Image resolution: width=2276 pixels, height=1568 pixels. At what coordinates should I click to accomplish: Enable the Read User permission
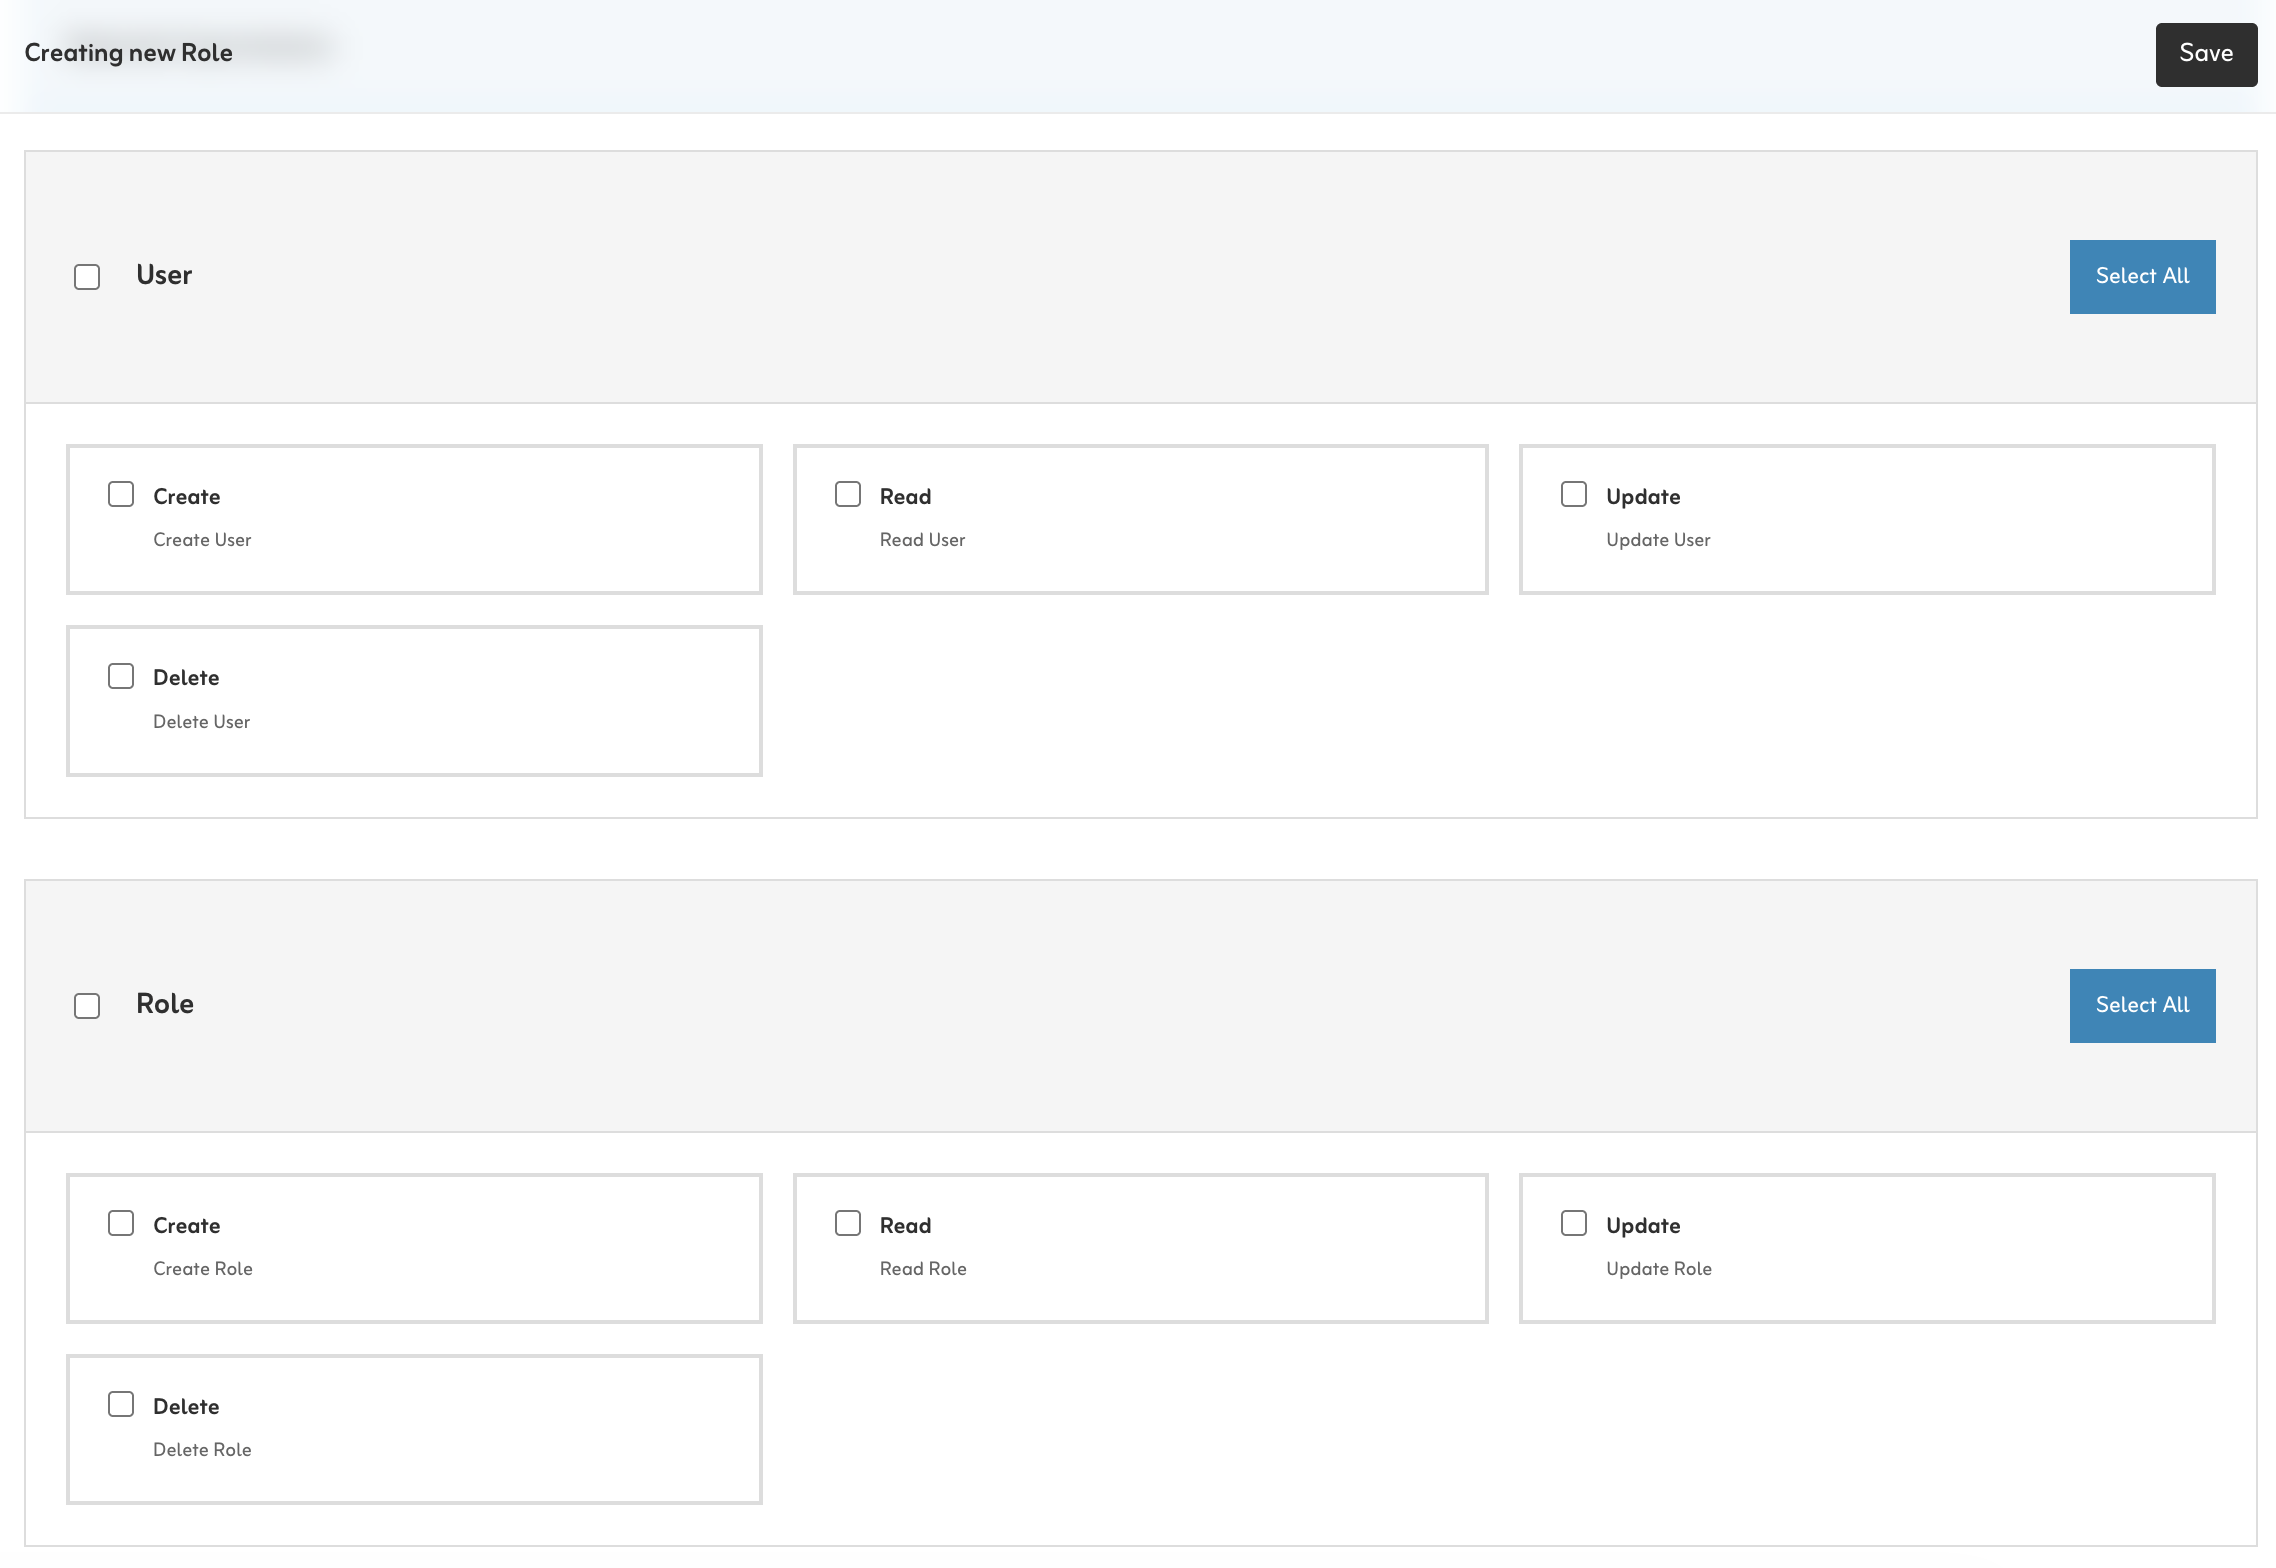(847, 494)
